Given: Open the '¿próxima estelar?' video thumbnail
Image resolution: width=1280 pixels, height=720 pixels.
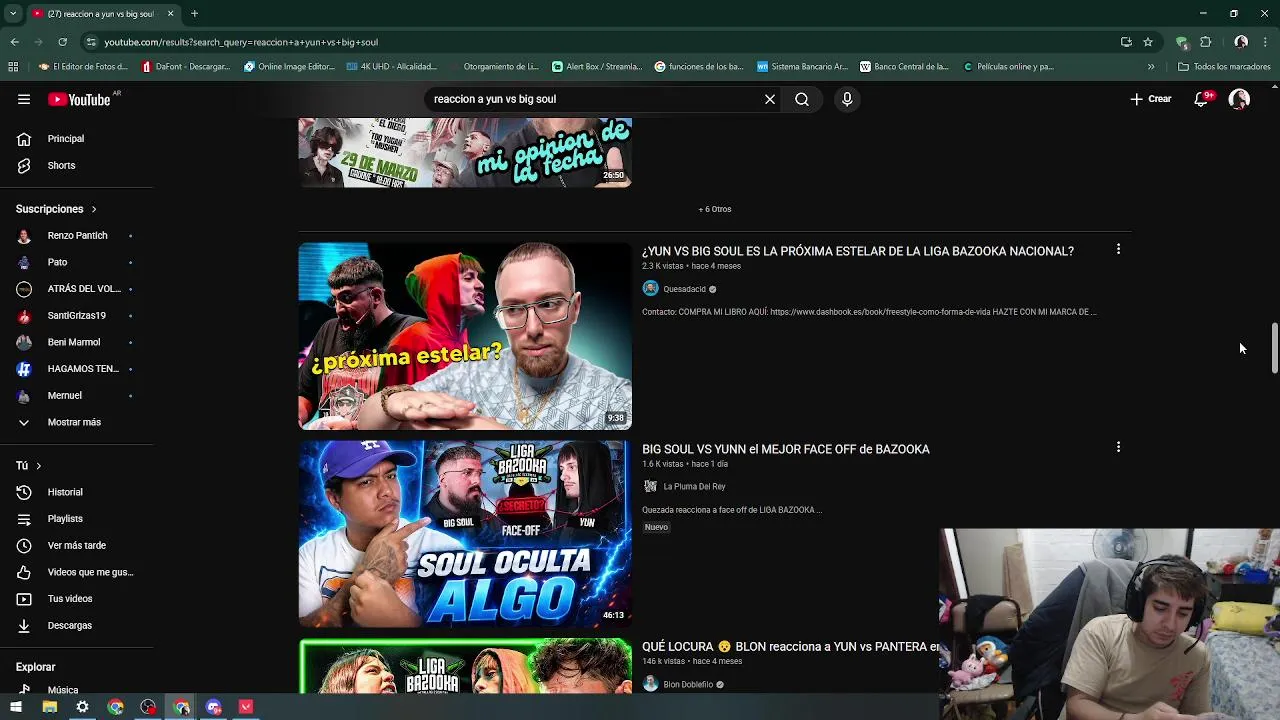Looking at the screenshot, I should coord(465,336).
